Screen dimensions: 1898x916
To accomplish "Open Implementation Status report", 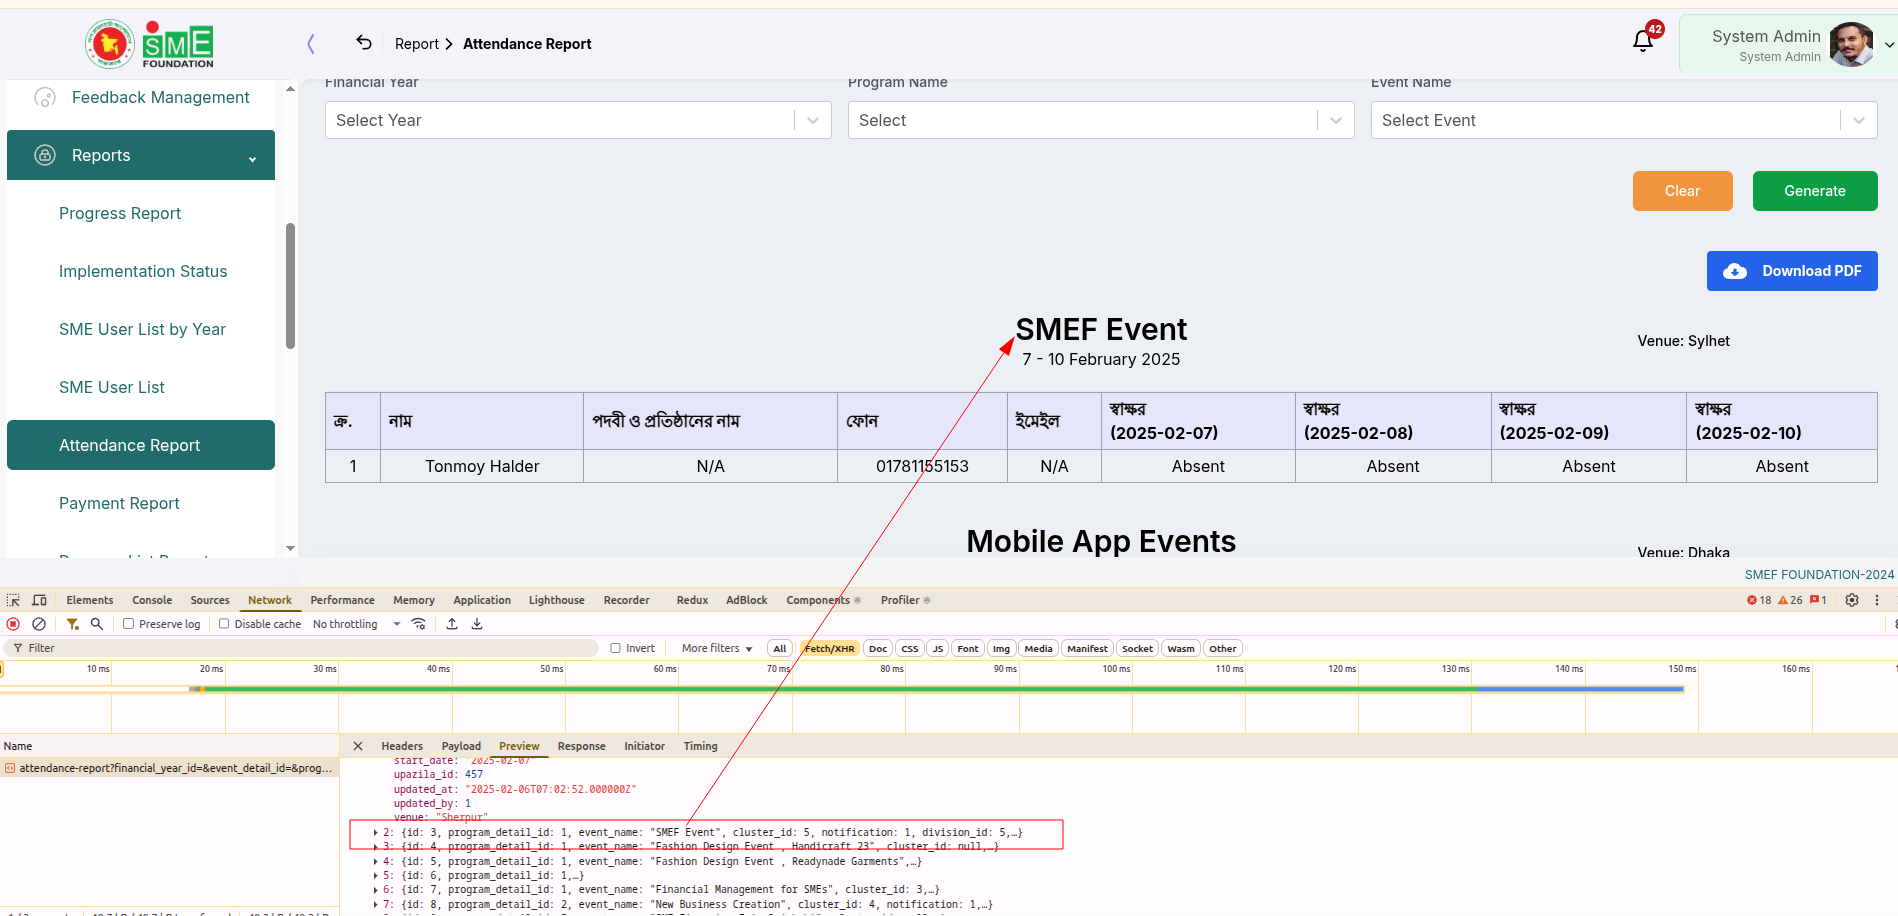I will 143,271.
